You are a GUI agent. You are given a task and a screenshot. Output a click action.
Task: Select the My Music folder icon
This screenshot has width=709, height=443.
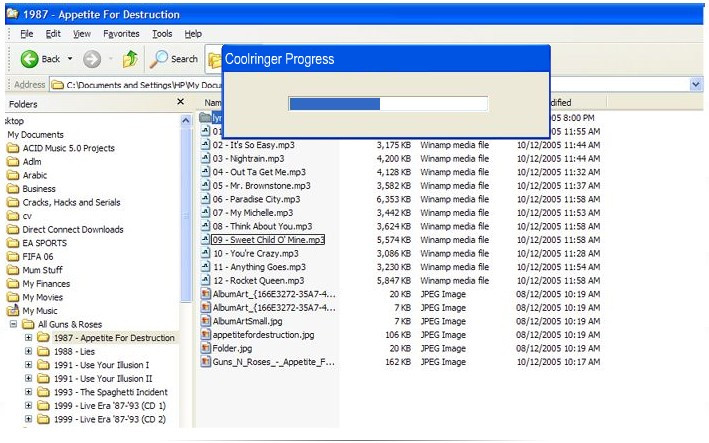point(13,310)
